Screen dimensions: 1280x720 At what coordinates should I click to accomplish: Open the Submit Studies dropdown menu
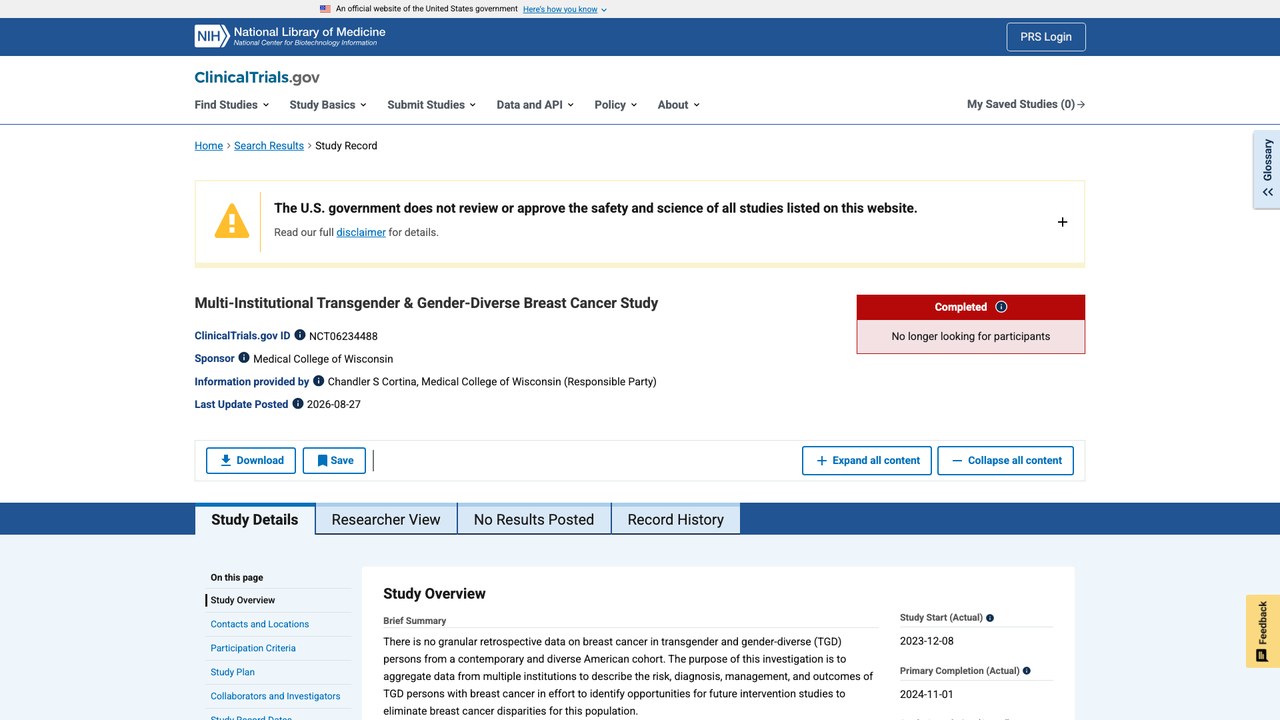click(431, 105)
